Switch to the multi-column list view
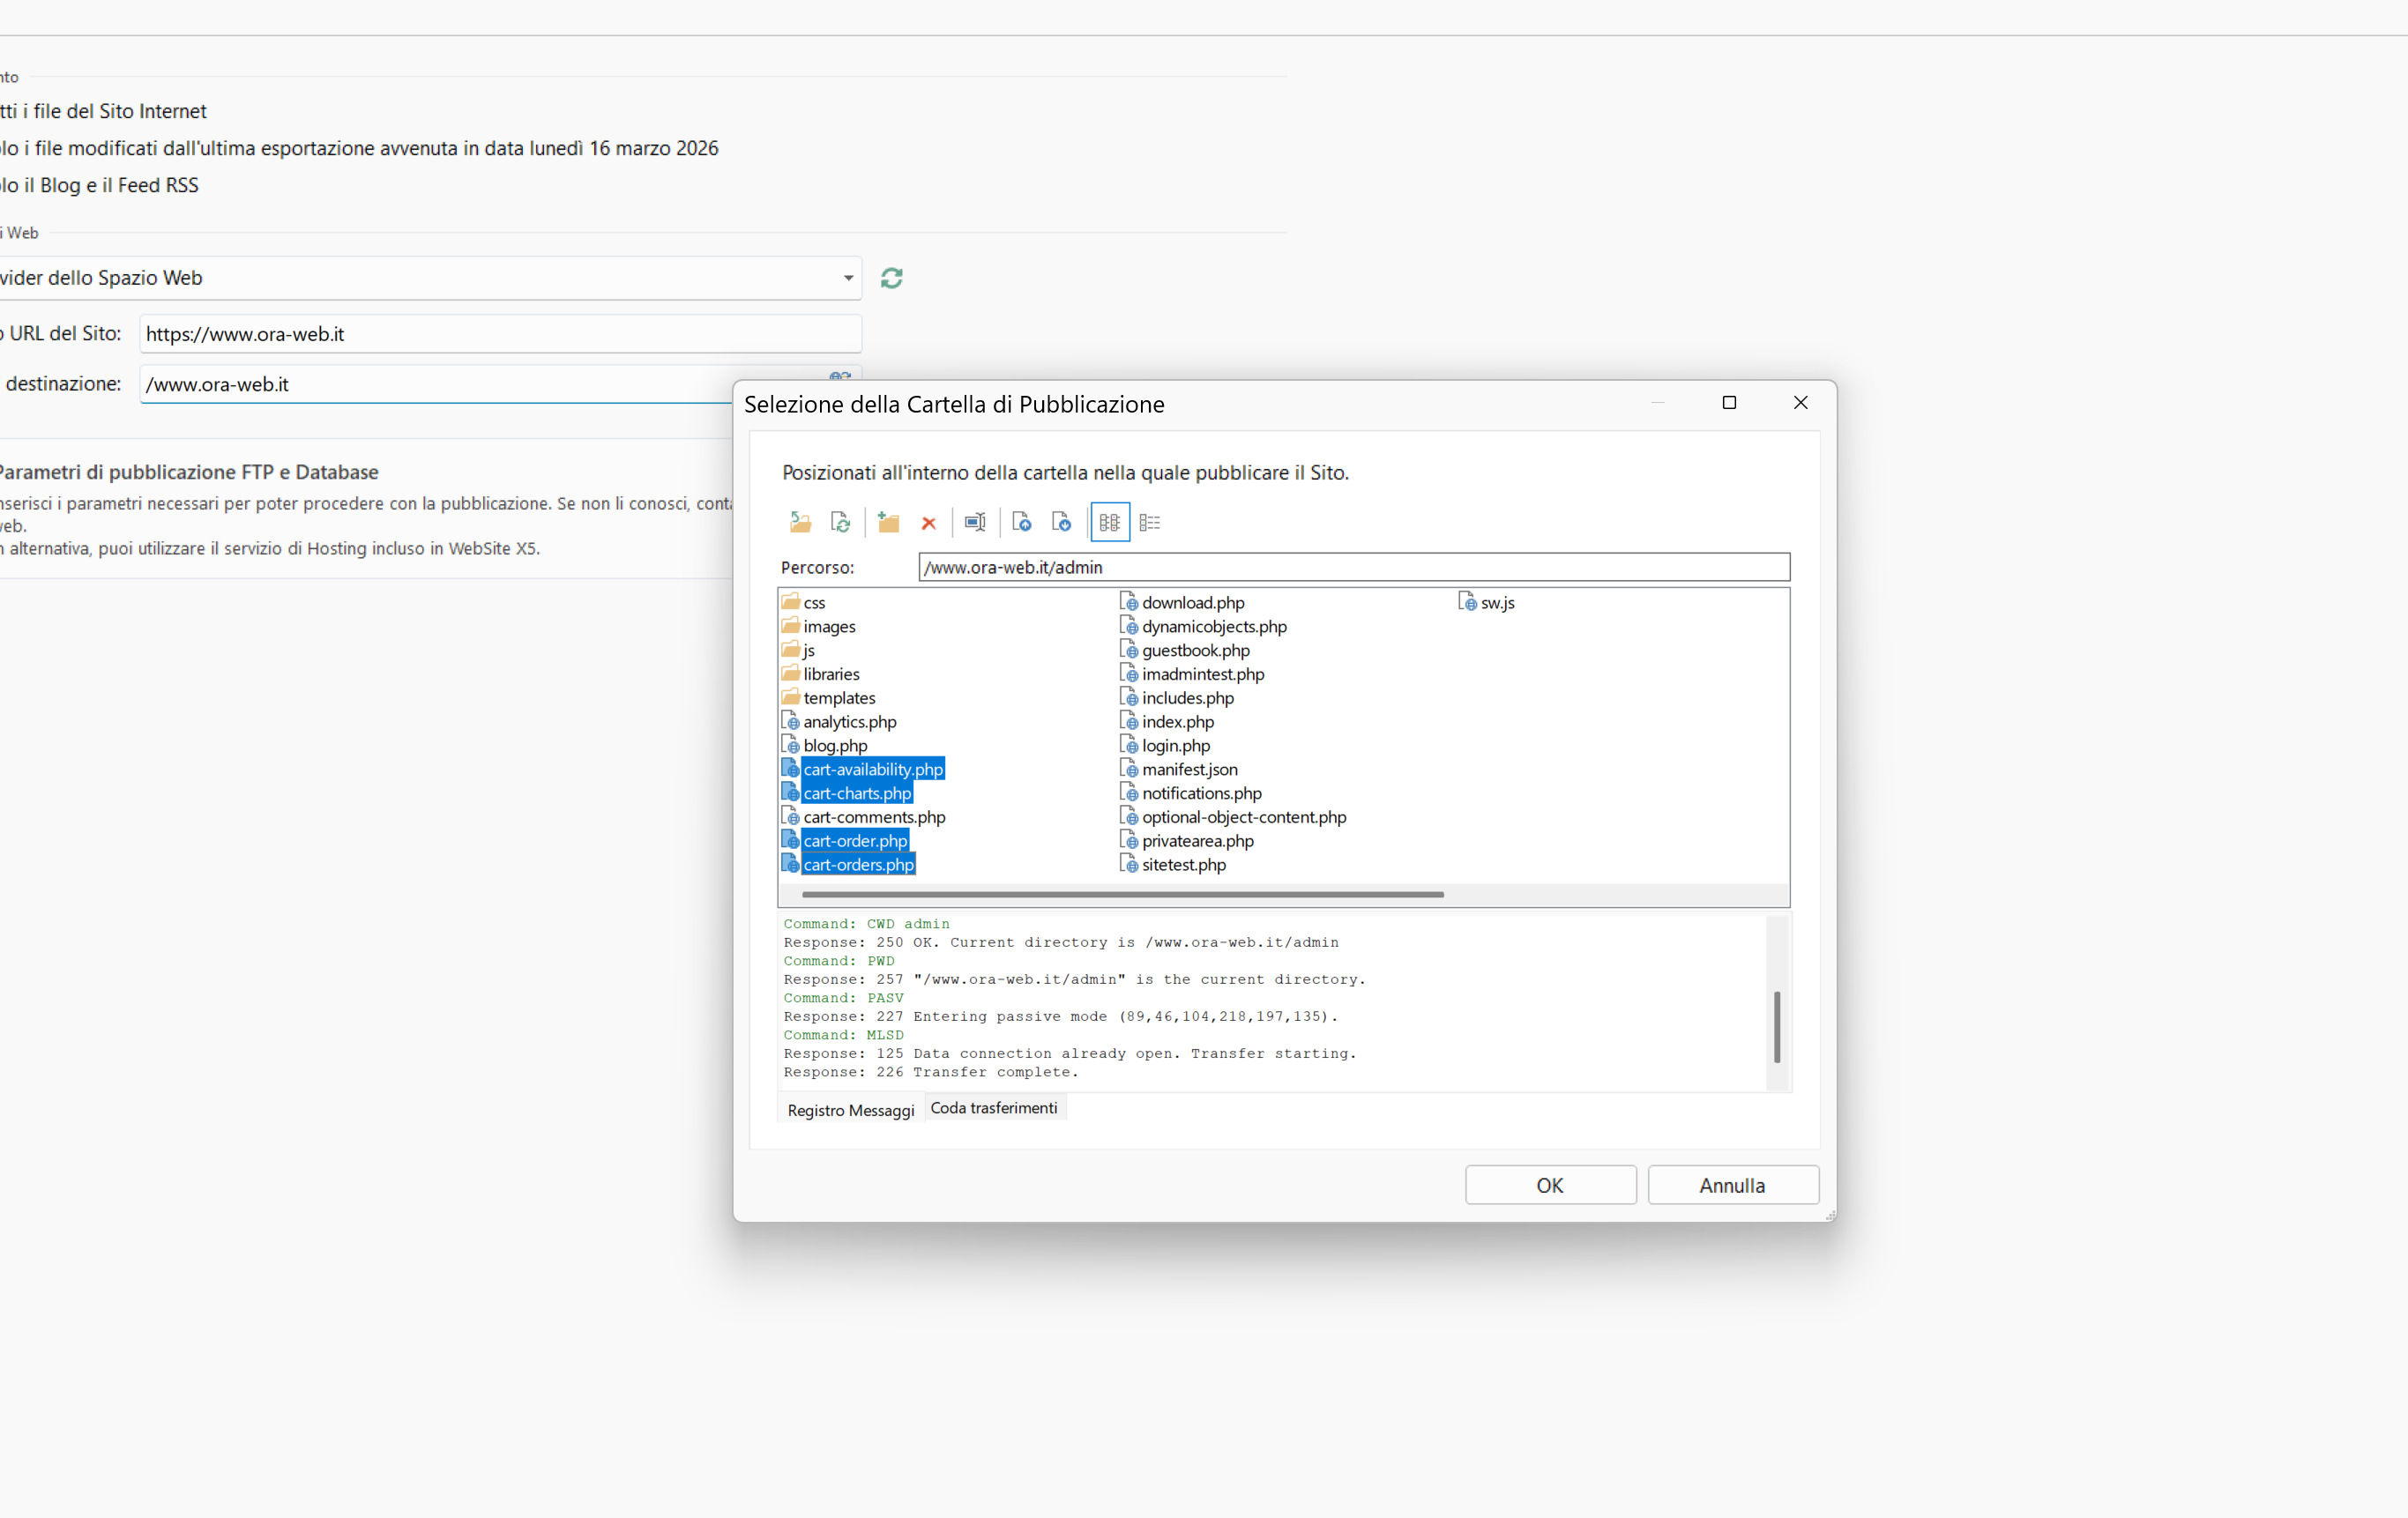Image resolution: width=2408 pixels, height=1518 pixels. click(x=1109, y=522)
